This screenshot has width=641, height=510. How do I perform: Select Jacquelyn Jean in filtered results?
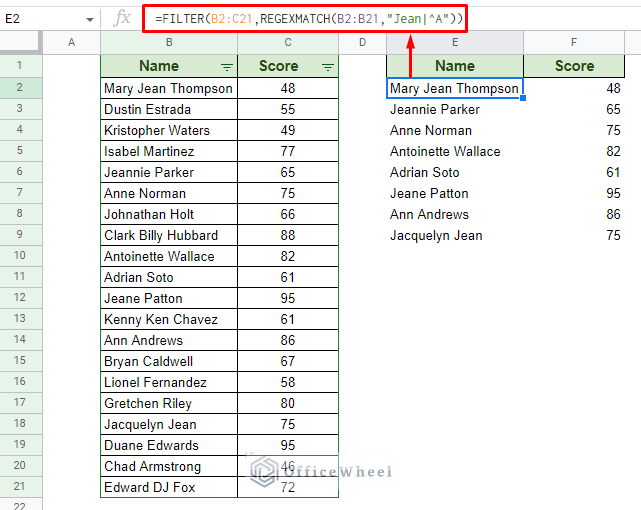pyautogui.click(x=455, y=235)
